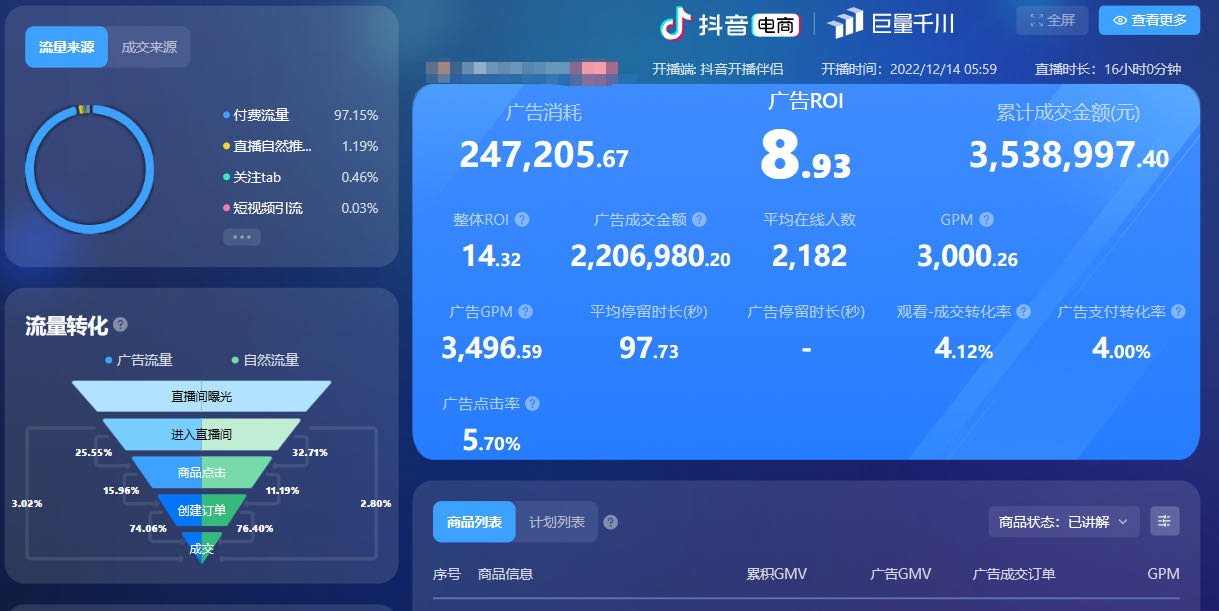Click the GPM help question icon
This screenshot has height=611, width=1219.
(x=986, y=220)
